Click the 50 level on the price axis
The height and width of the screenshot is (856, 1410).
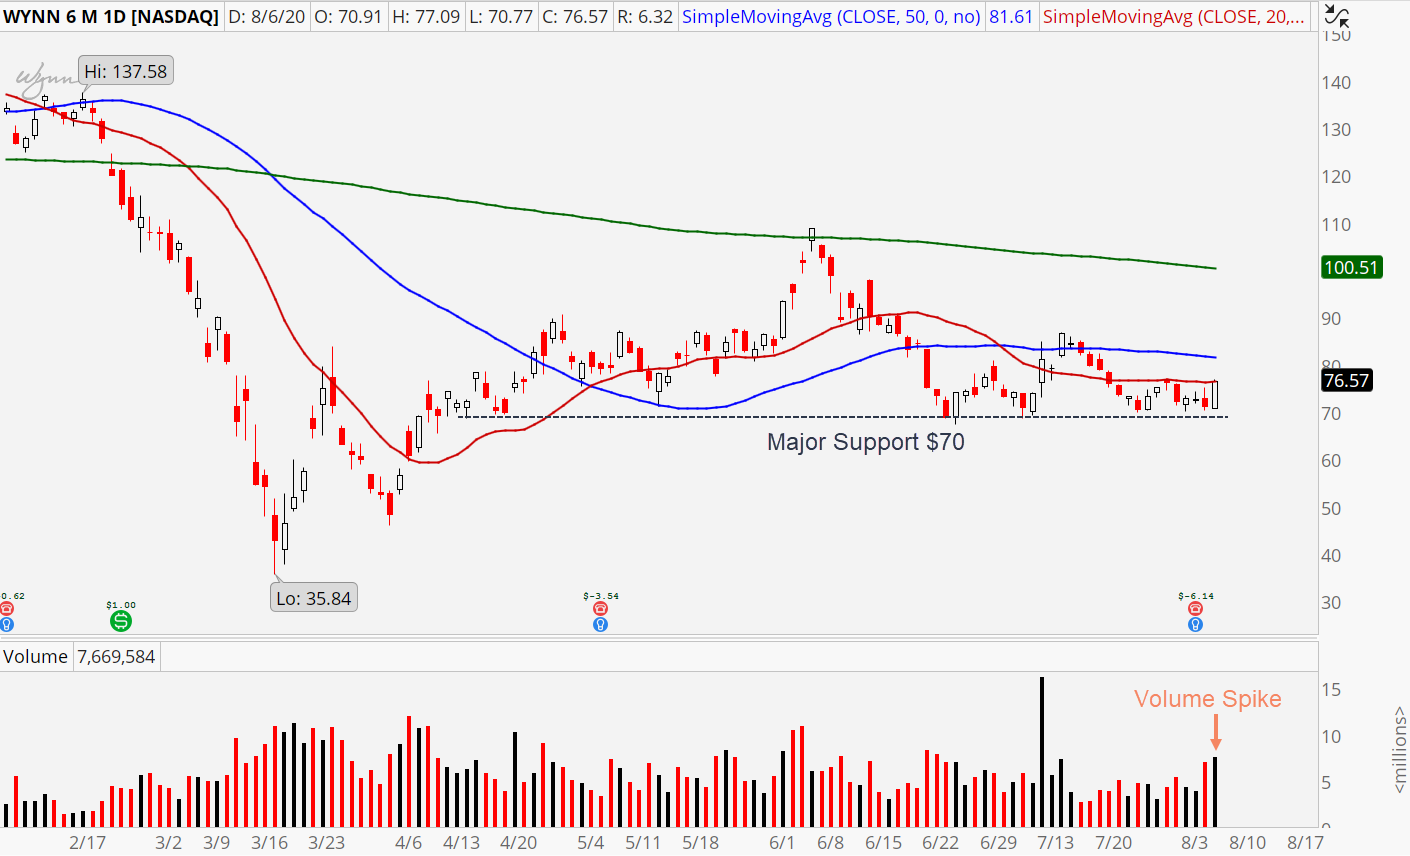(1331, 508)
